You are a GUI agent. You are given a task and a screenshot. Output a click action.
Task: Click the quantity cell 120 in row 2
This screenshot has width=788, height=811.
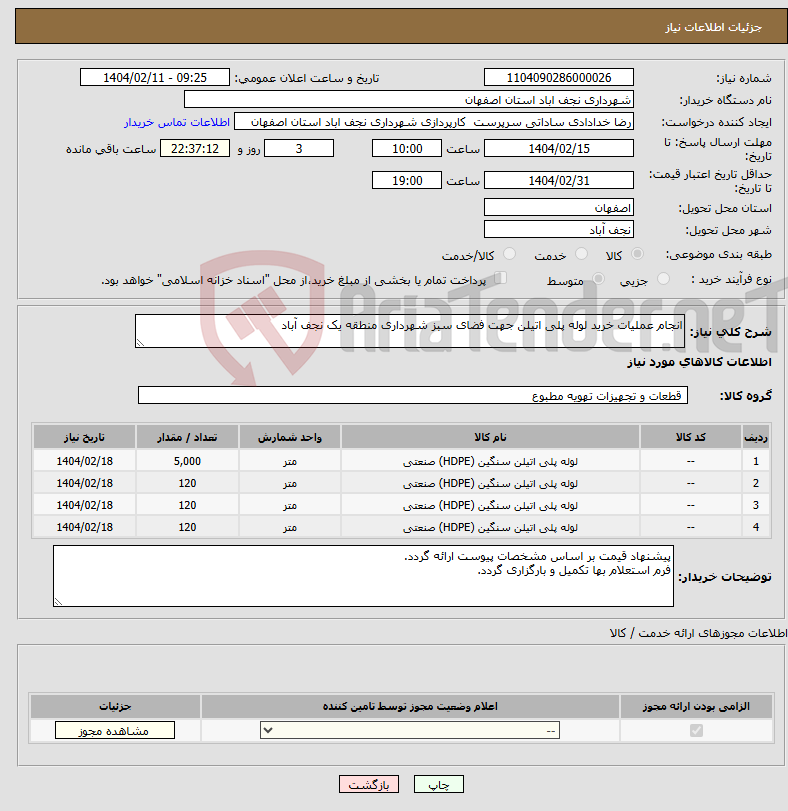[187, 483]
